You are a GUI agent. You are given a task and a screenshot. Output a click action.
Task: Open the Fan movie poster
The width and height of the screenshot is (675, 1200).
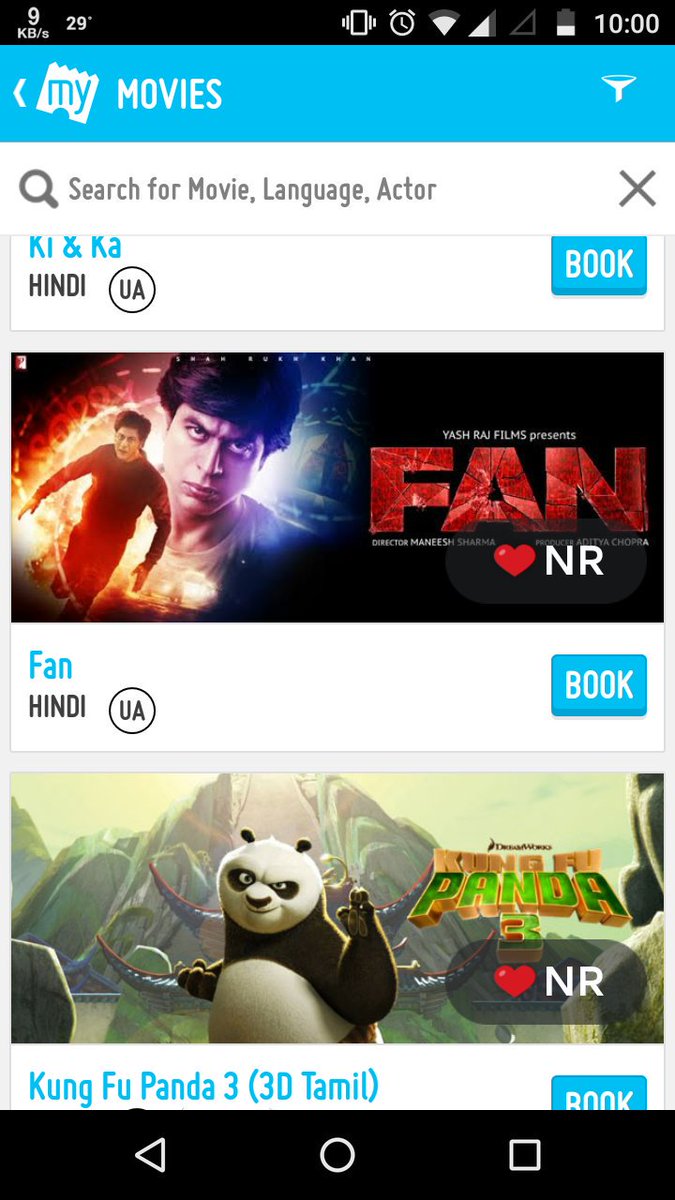coord(337,487)
